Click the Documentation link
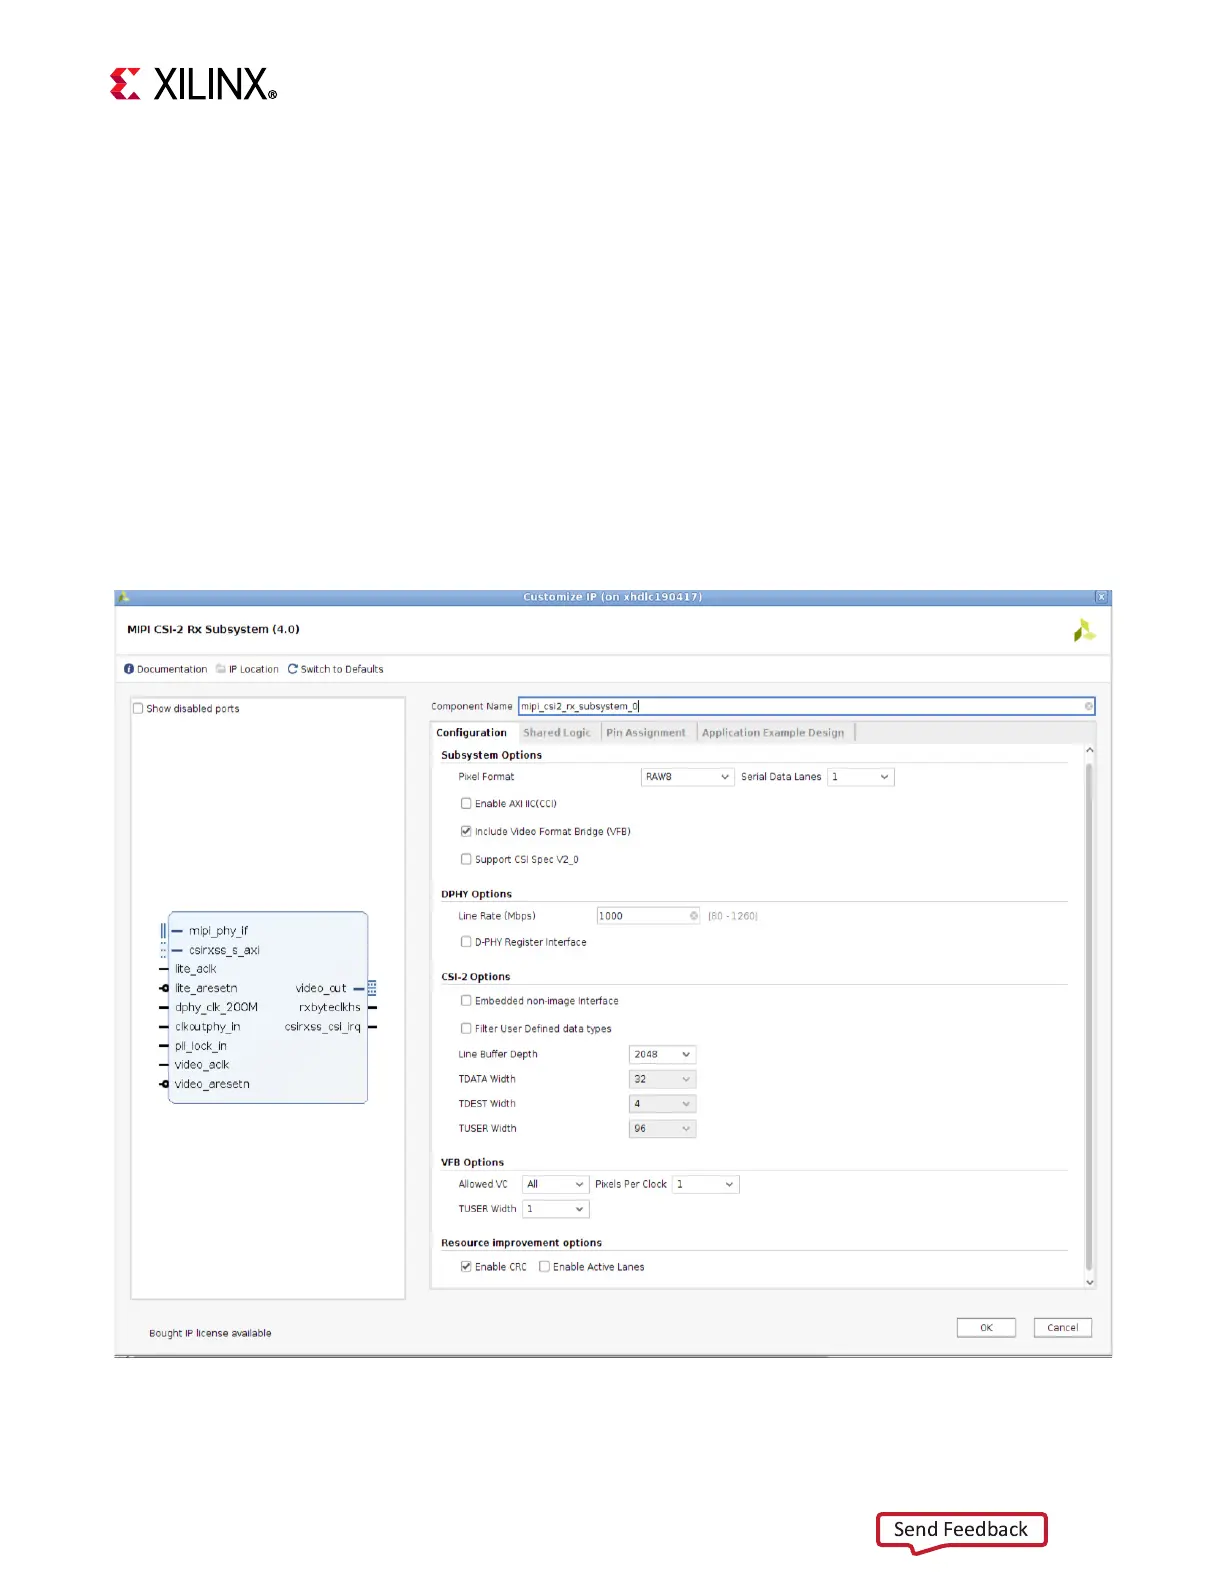 click(x=172, y=669)
